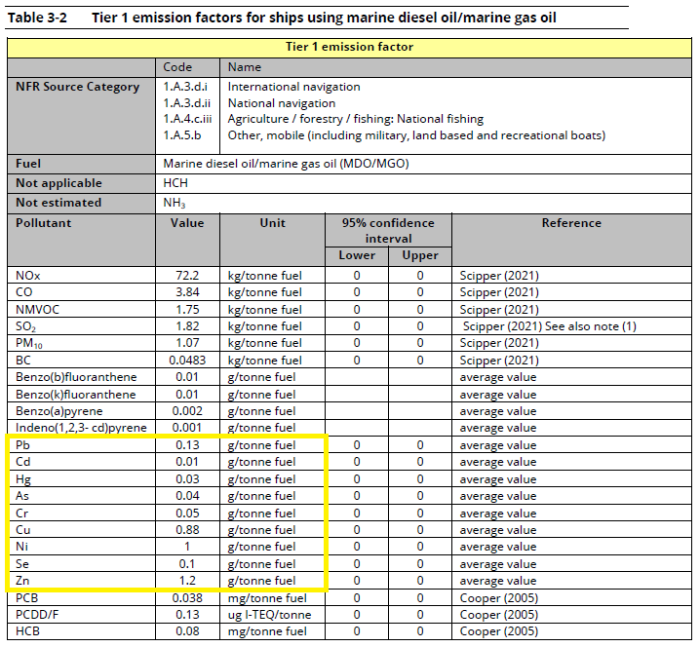Click the Zn value 1.2 cell
700x647 pixels.
point(188,581)
